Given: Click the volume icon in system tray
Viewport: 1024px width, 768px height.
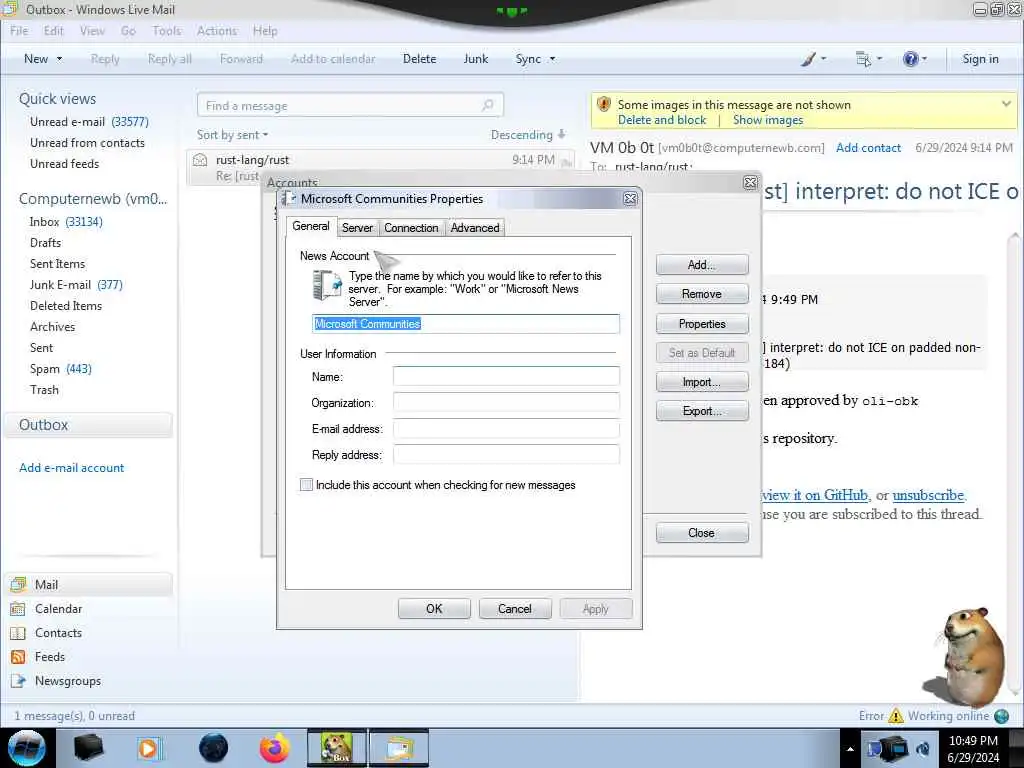Looking at the screenshot, I should click(923, 749).
